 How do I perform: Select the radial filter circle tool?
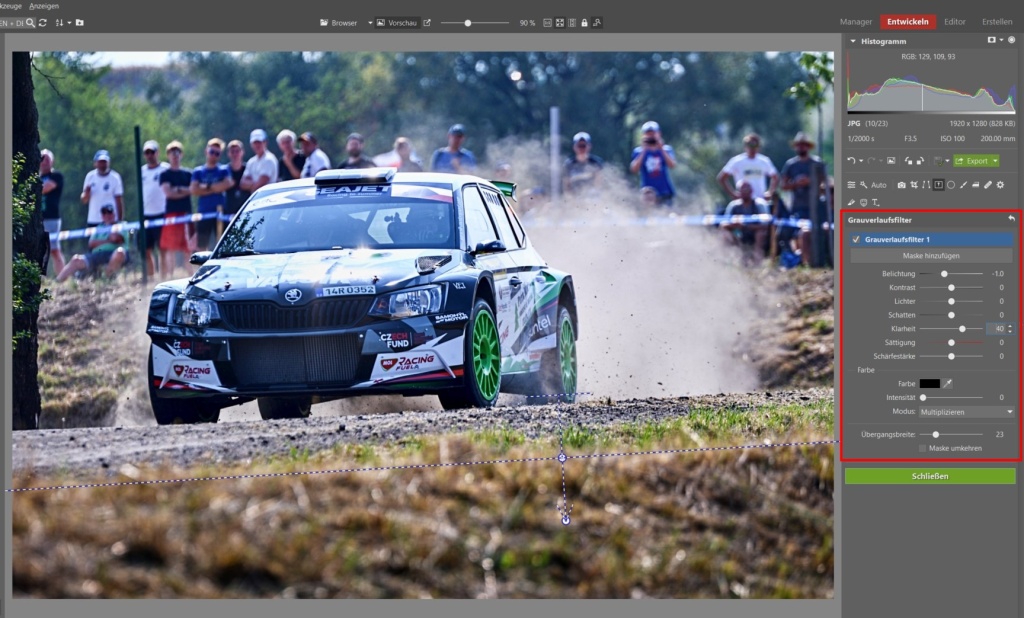click(x=951, y=185)
